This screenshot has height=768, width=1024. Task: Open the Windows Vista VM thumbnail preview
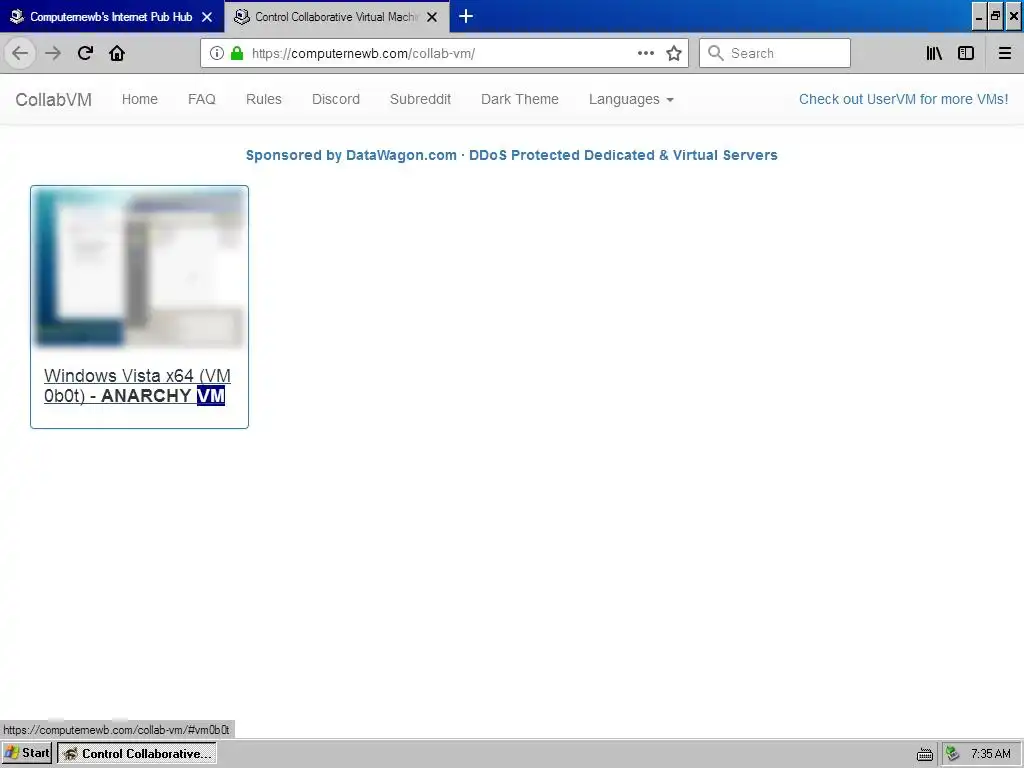[139, 267]
